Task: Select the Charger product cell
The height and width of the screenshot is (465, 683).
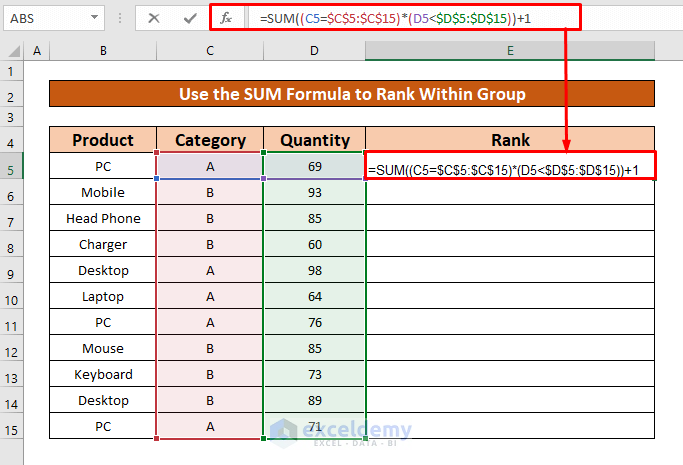Action: coord(103,244)
